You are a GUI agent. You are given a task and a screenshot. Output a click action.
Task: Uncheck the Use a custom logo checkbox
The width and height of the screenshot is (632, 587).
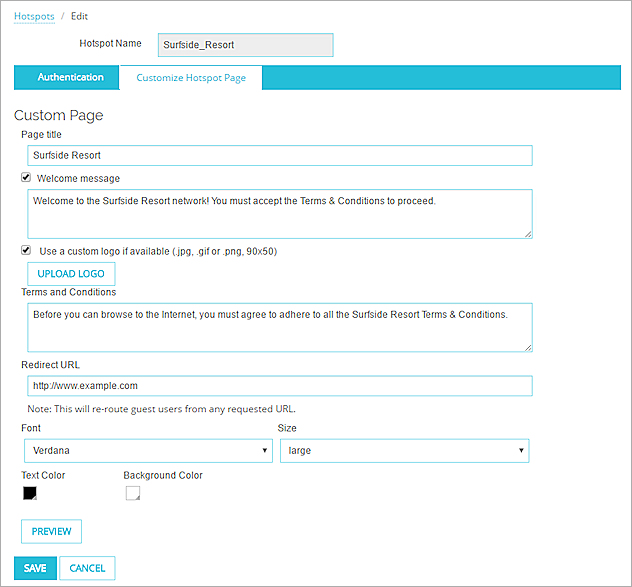26,251
